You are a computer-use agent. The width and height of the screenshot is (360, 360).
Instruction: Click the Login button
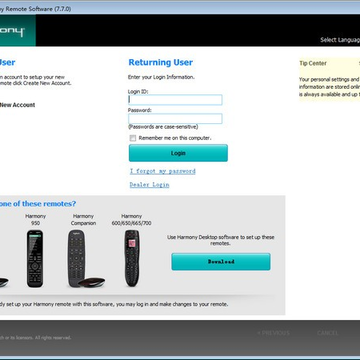coord(178,153)
